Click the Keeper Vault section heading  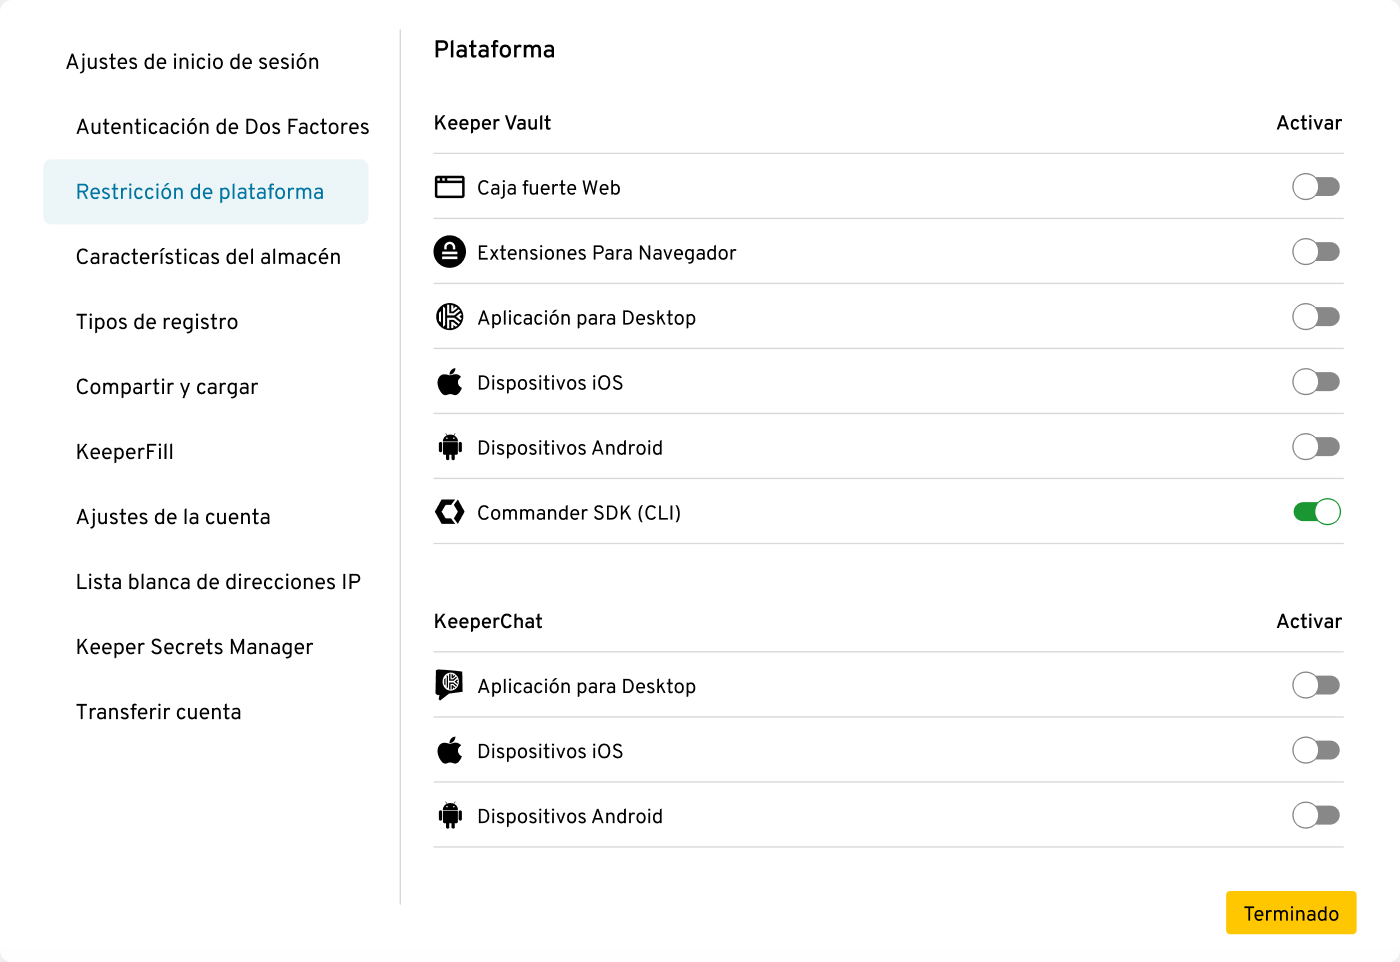coord(493,123)
